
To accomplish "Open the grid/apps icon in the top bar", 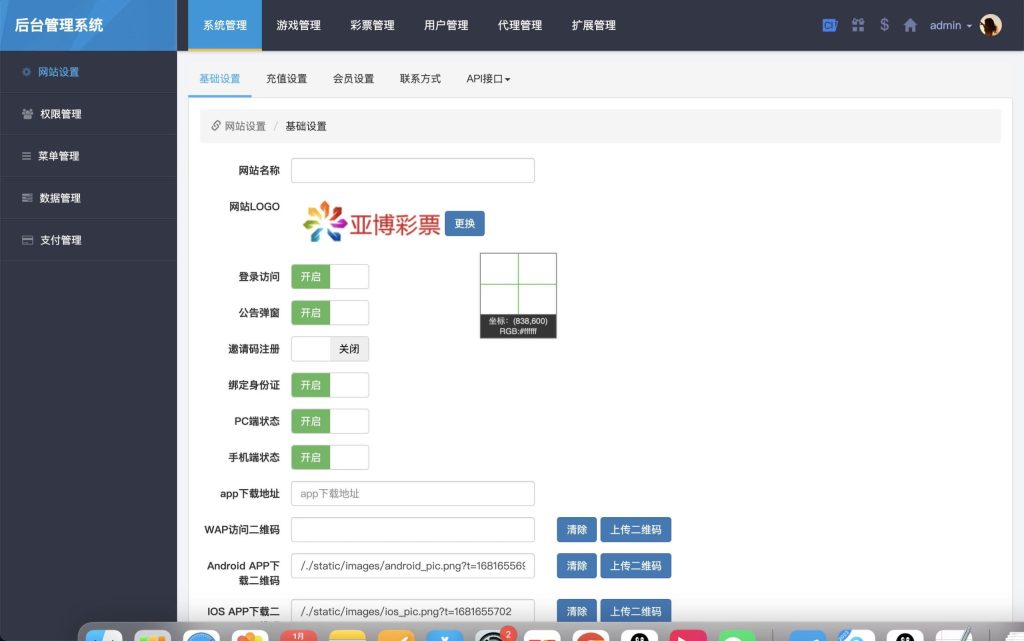I will click(x=857, y=24).
